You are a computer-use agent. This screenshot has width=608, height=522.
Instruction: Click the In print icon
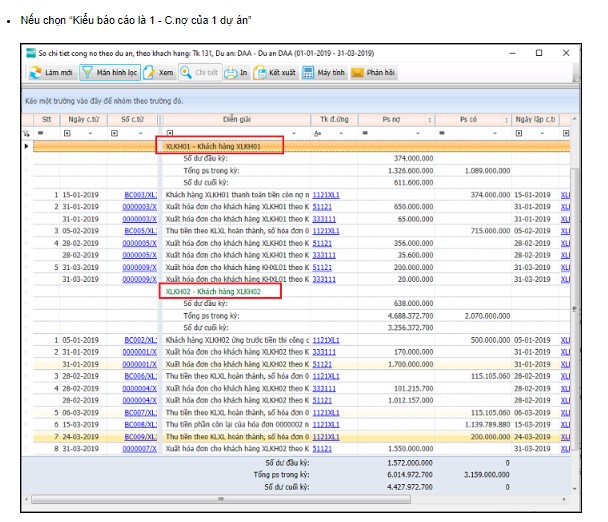point(230,73)
